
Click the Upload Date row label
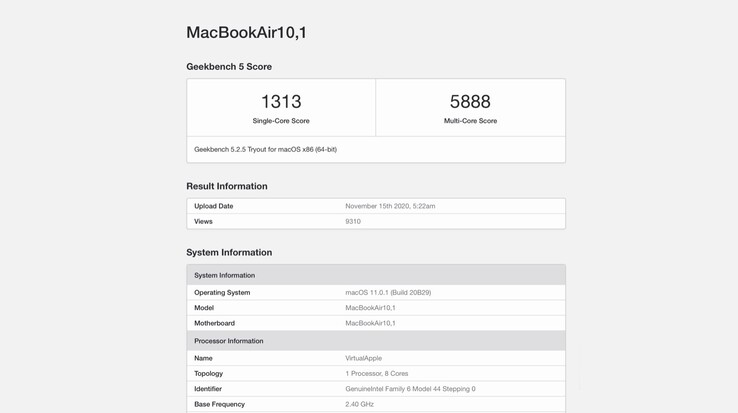point(214,206)
